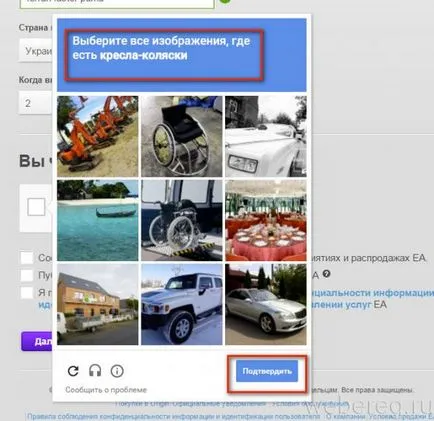The image size is (434, 421).
Task: Tick the first consent checkbox about распродажах EA
Action: click(x=27, y=258)
